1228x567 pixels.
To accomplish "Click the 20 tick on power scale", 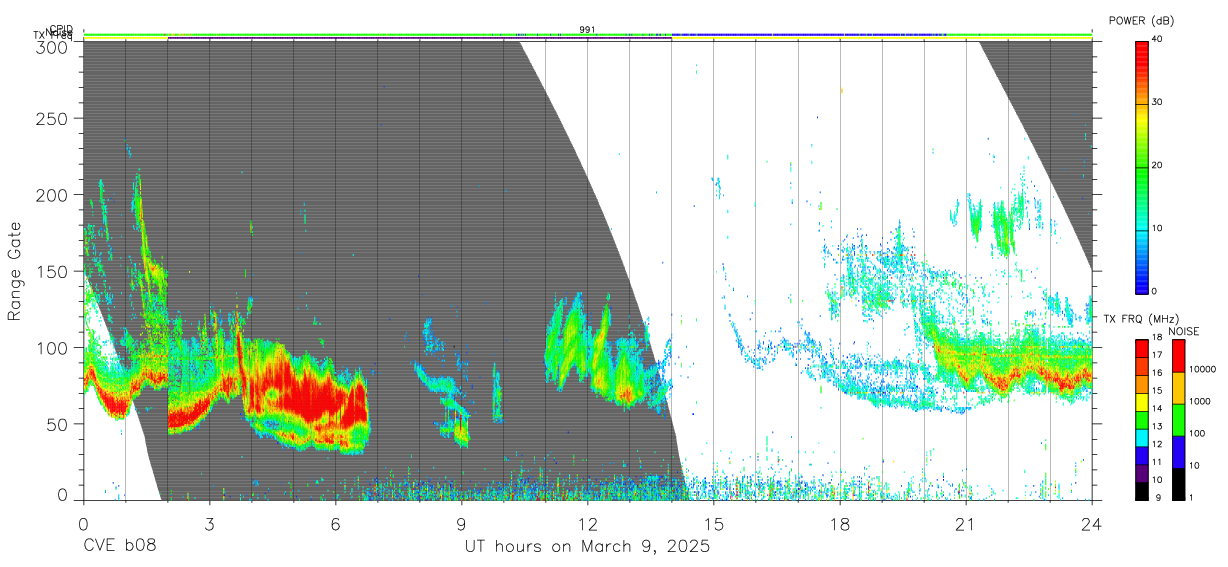I will tap(1158, 166).
